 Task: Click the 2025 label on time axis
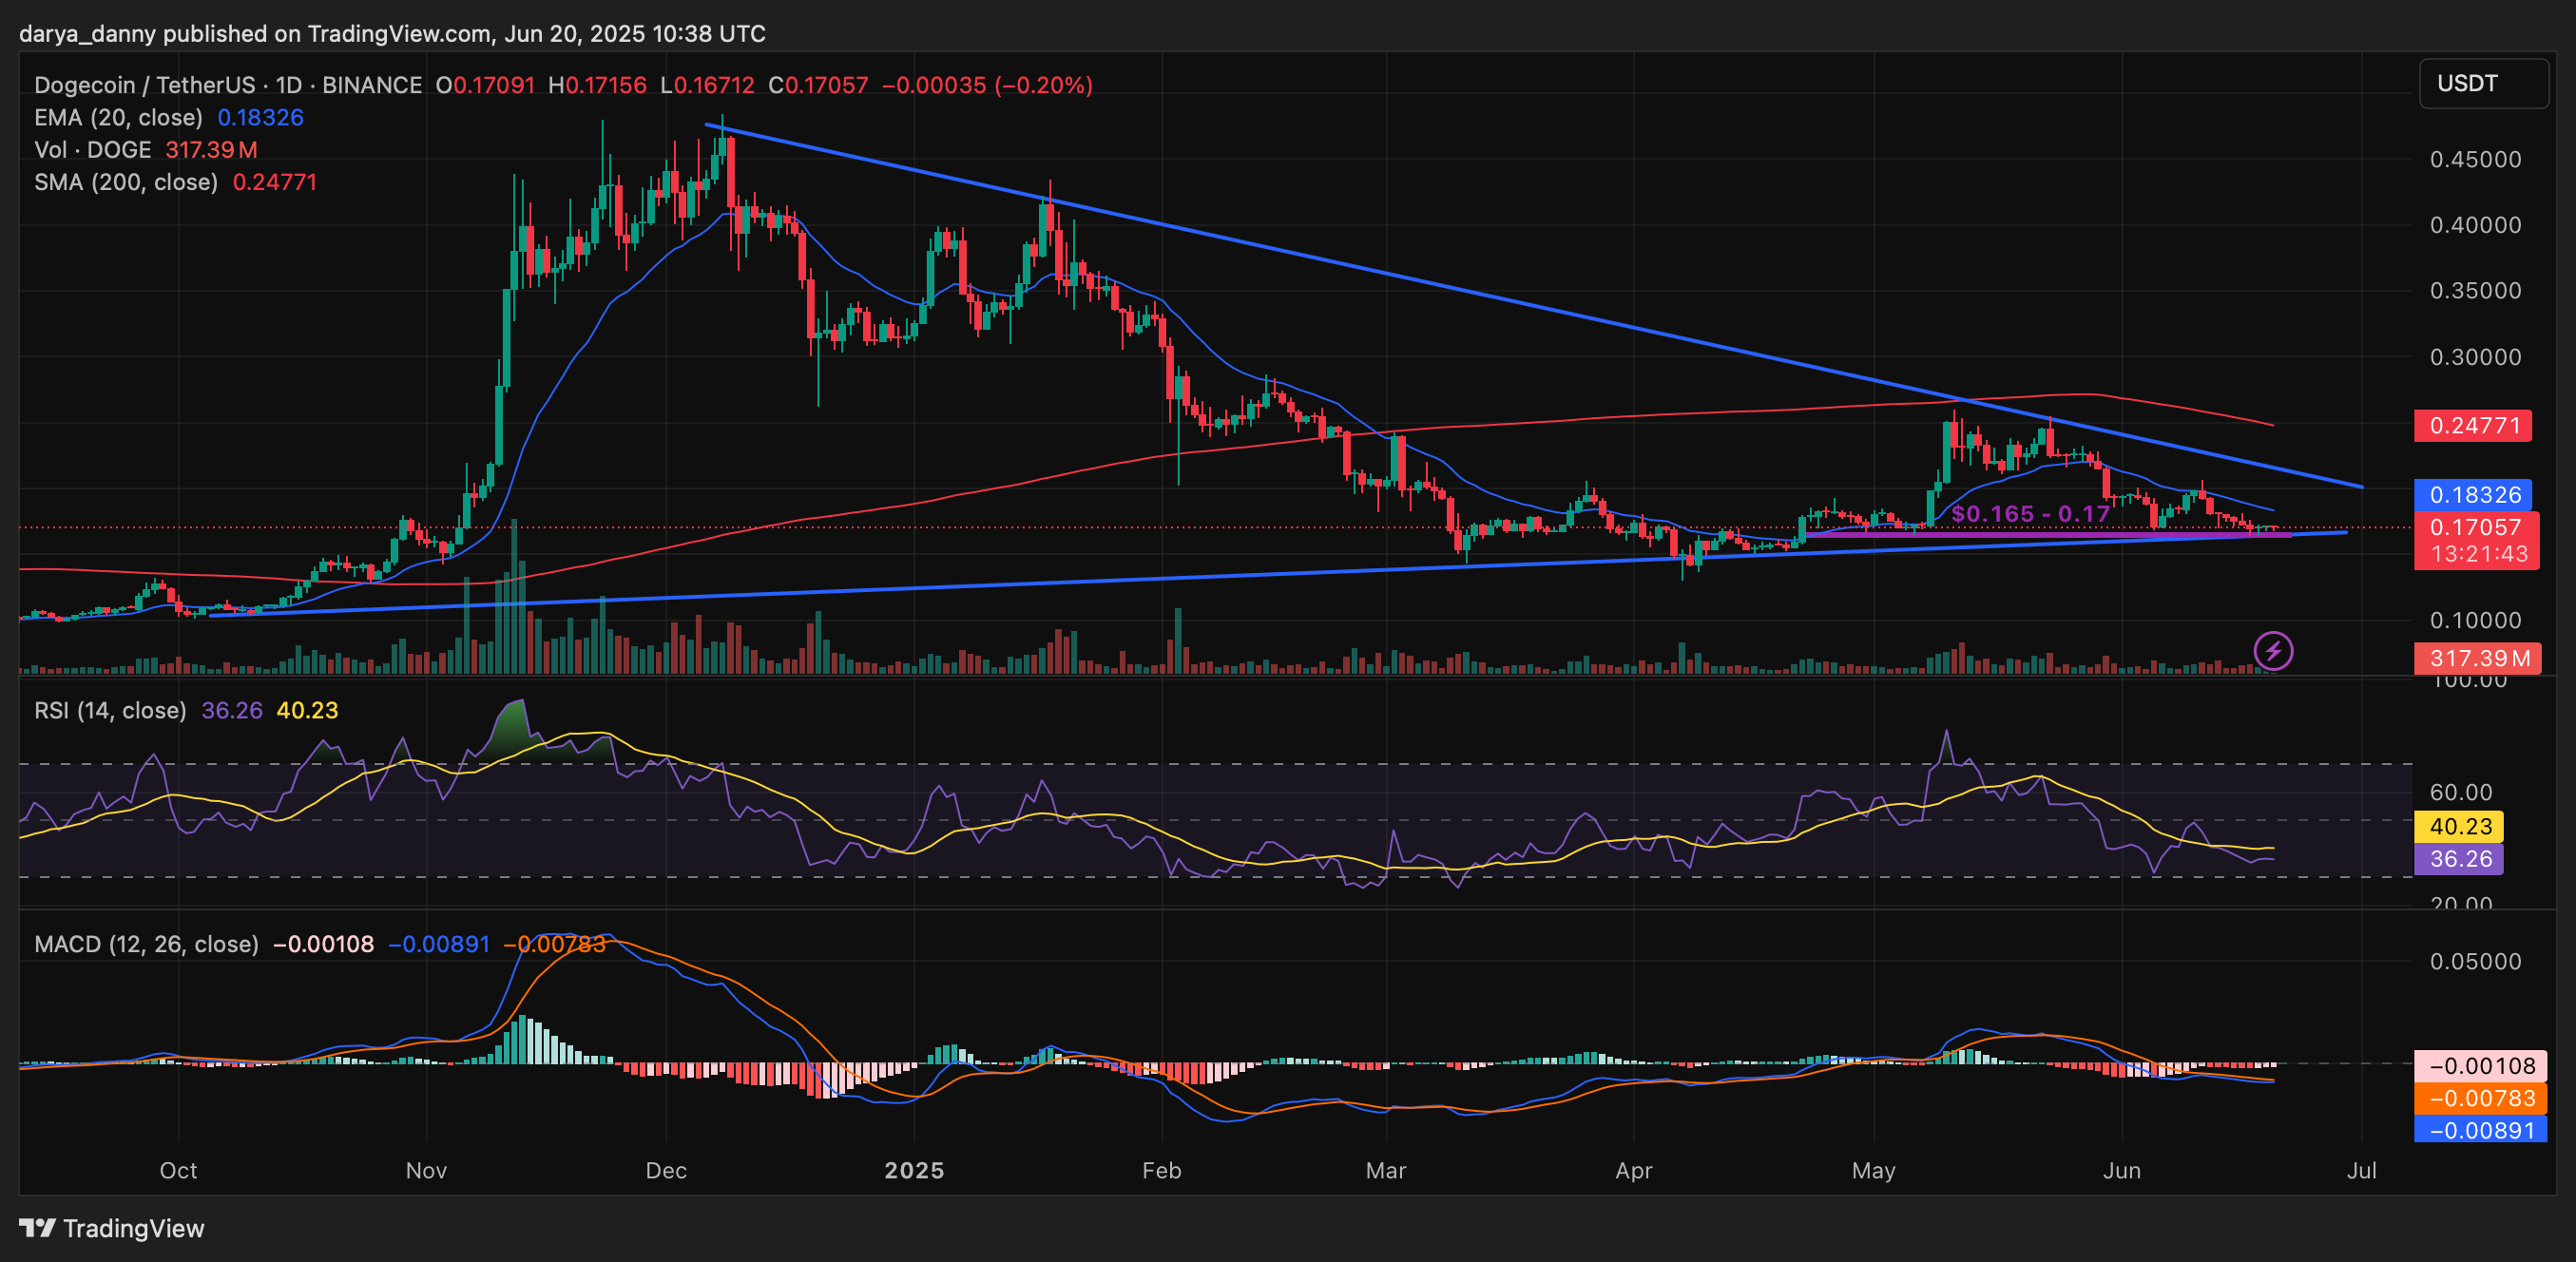[x=914, y=1170]
